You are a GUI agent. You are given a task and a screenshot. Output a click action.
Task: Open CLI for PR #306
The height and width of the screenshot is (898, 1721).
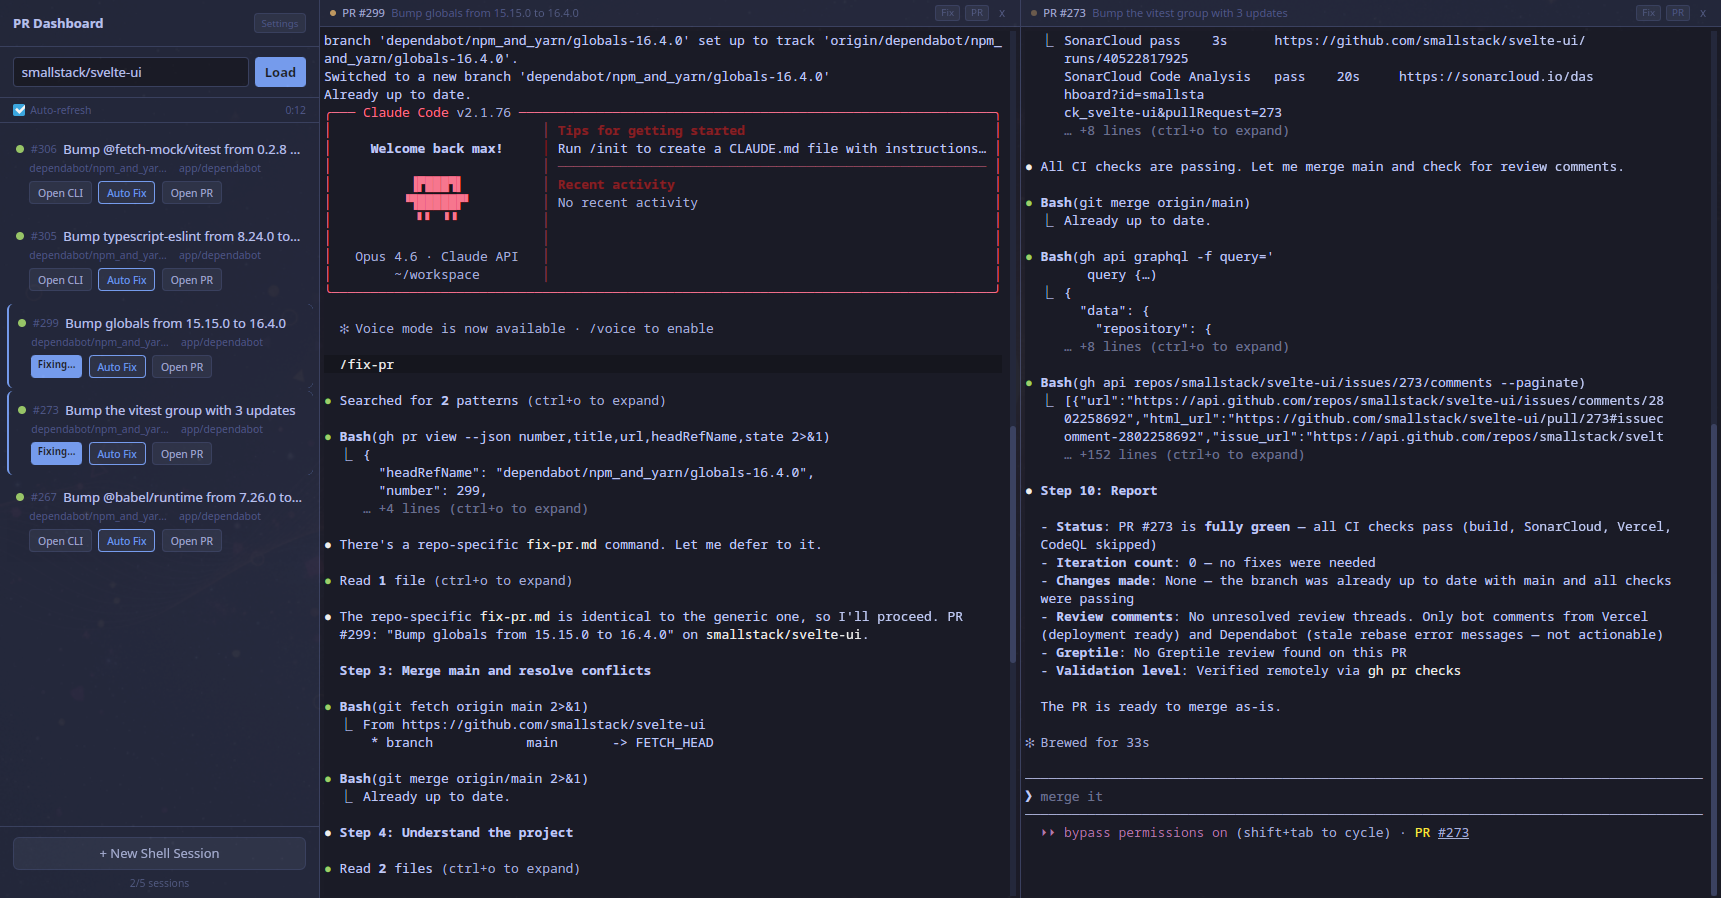click(x=60, y=193)
